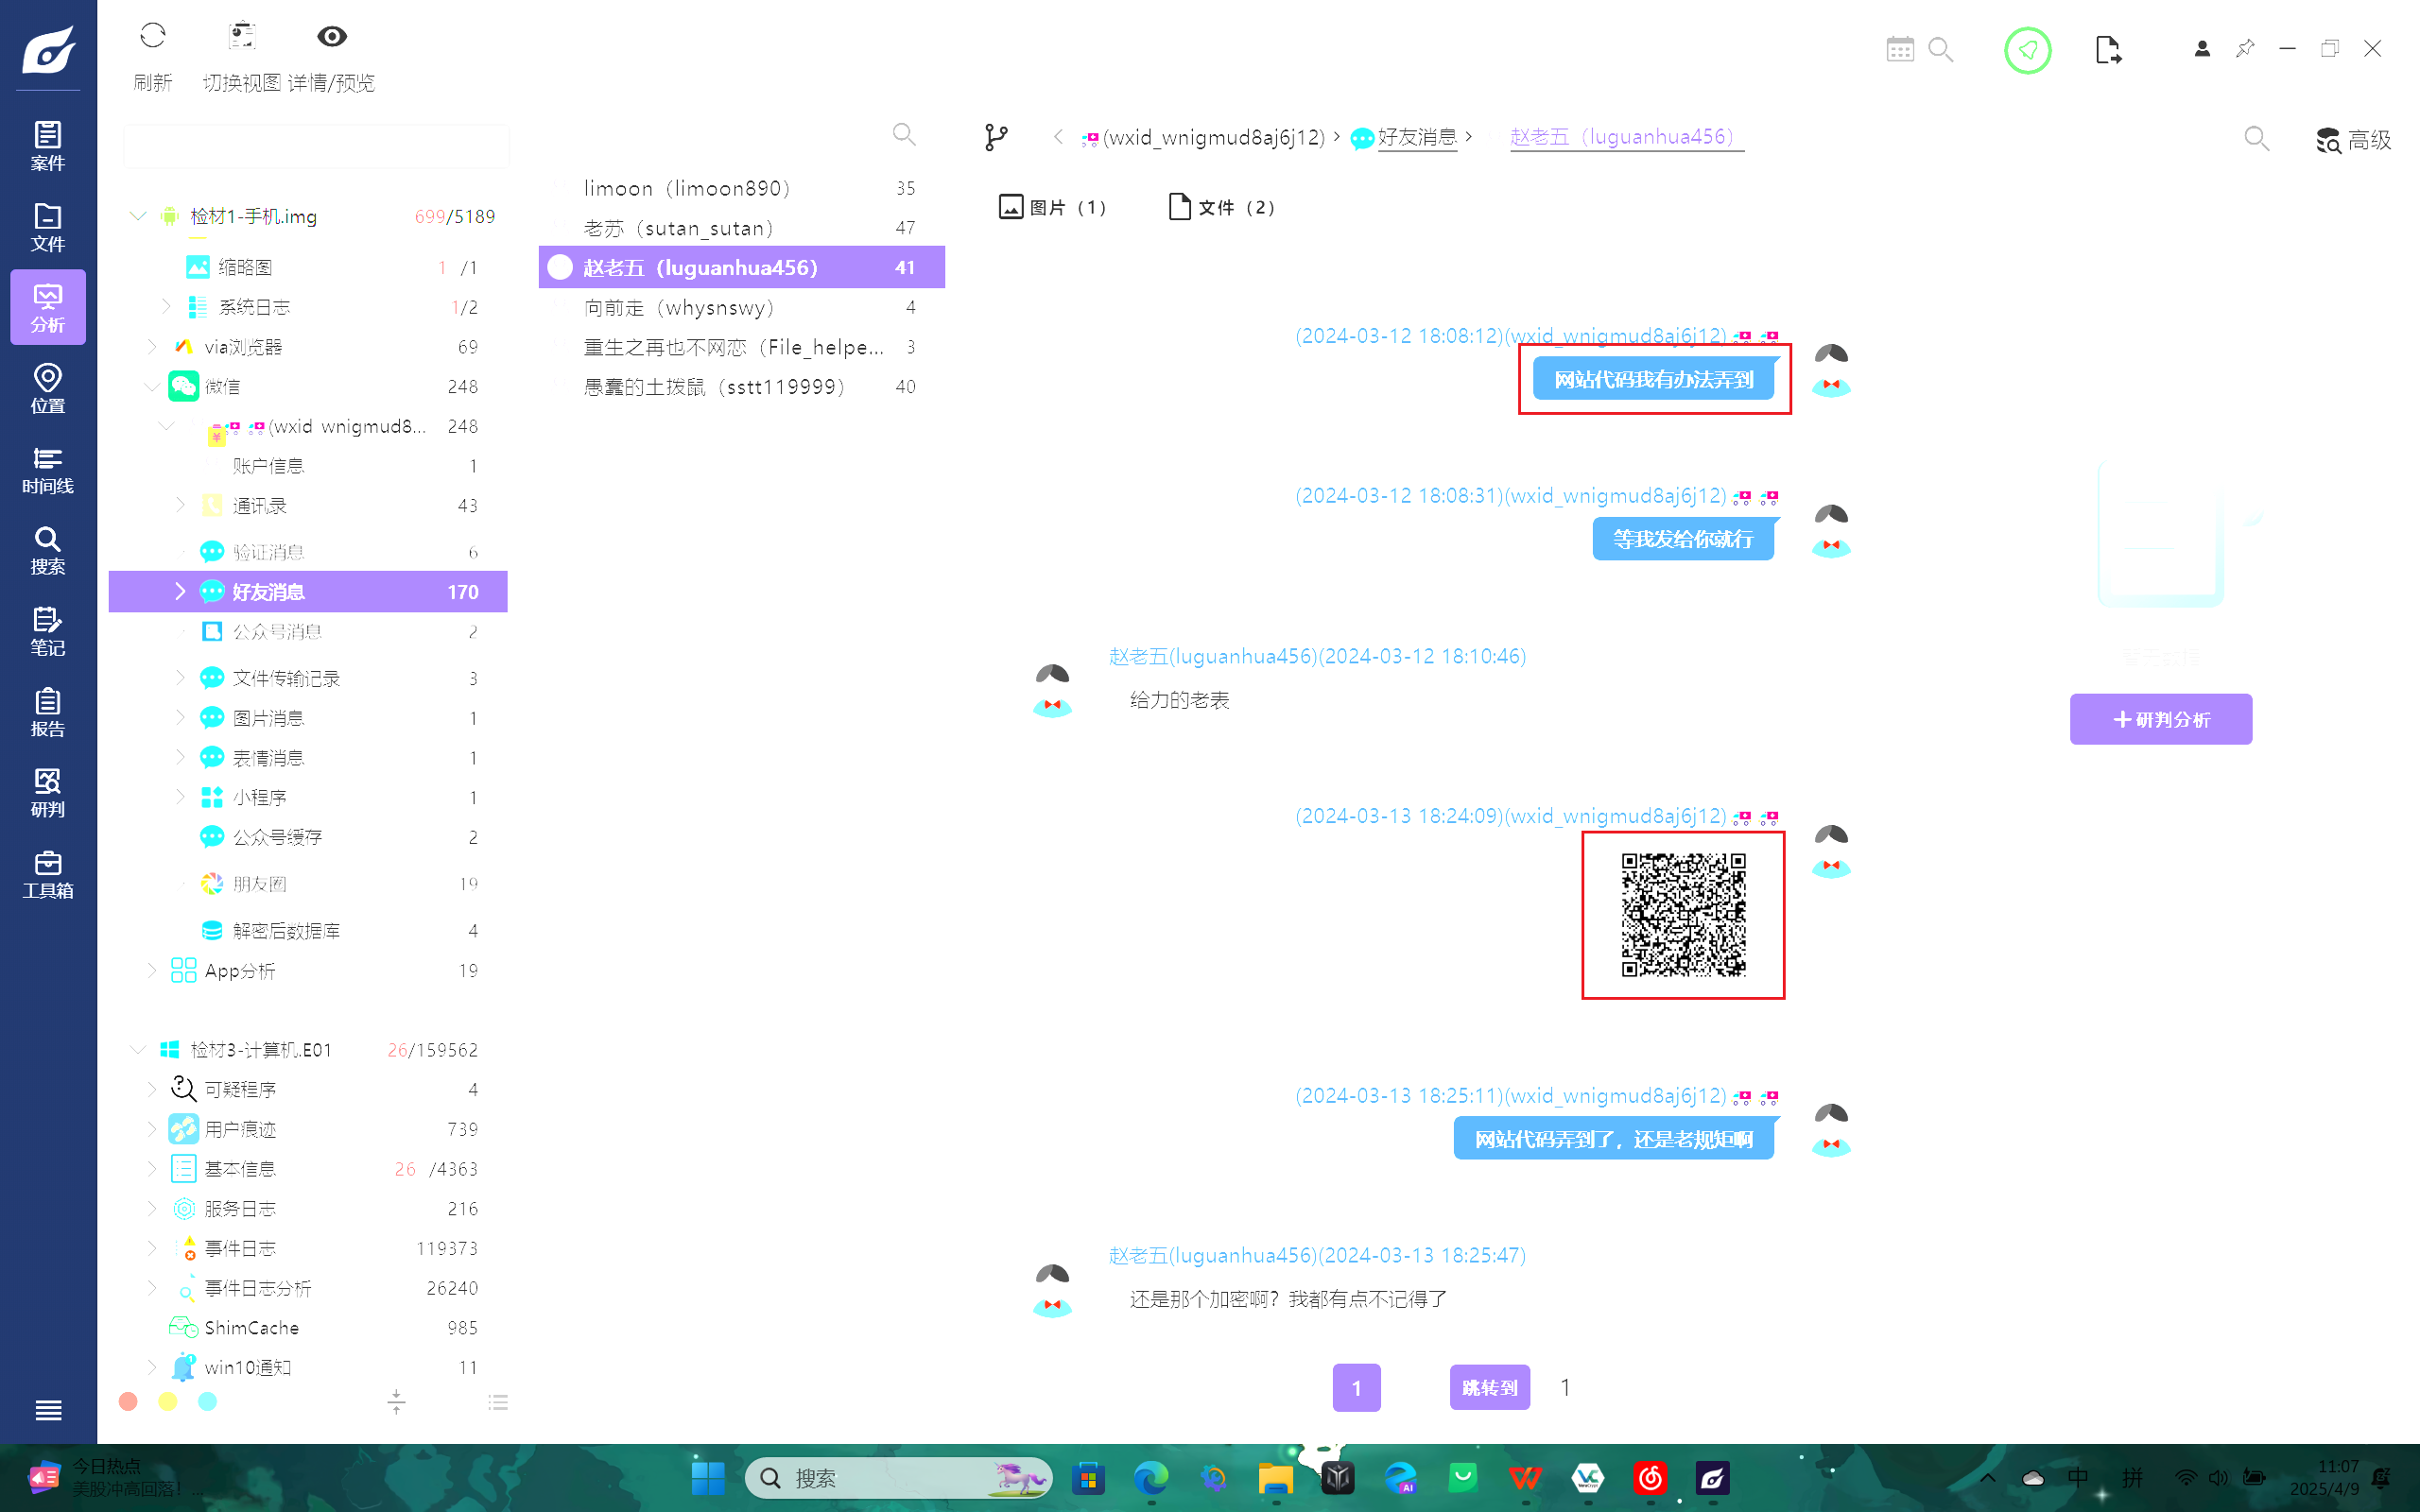Toggle the selected 赵老五 contact radio circle
The image size is (2420, 1512).
(x=560, y=267)
